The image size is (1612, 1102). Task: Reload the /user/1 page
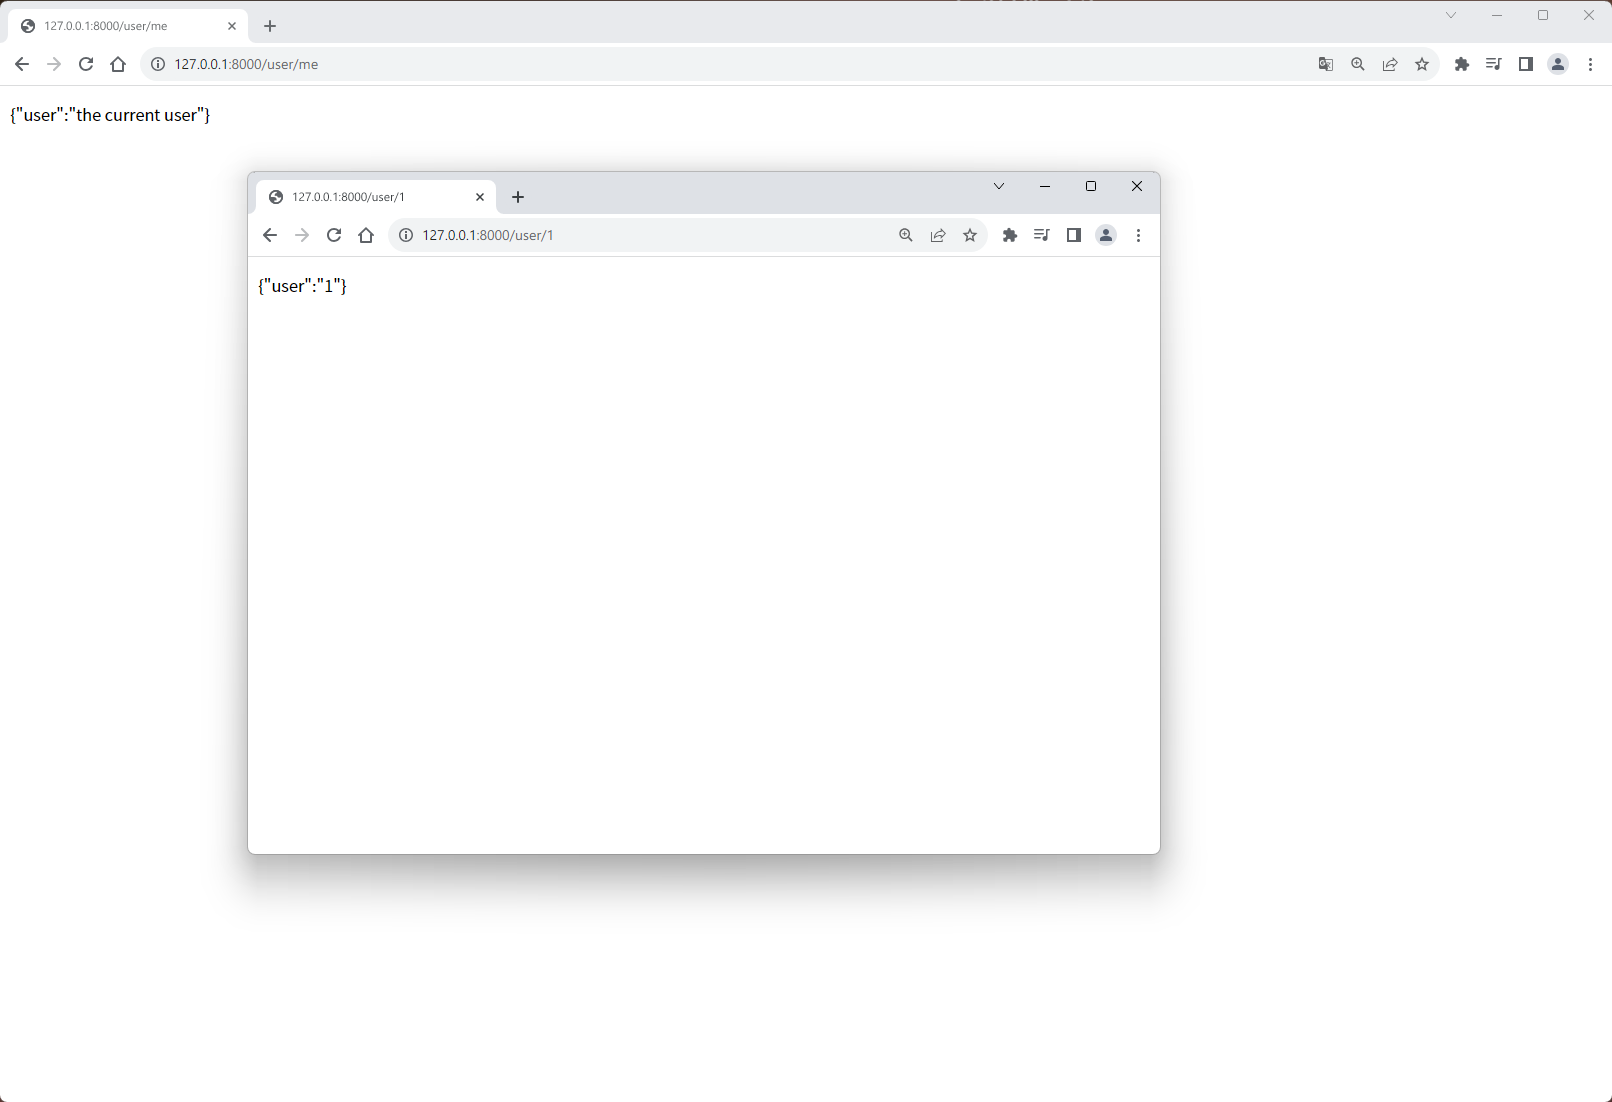click(x=334, y=235)
